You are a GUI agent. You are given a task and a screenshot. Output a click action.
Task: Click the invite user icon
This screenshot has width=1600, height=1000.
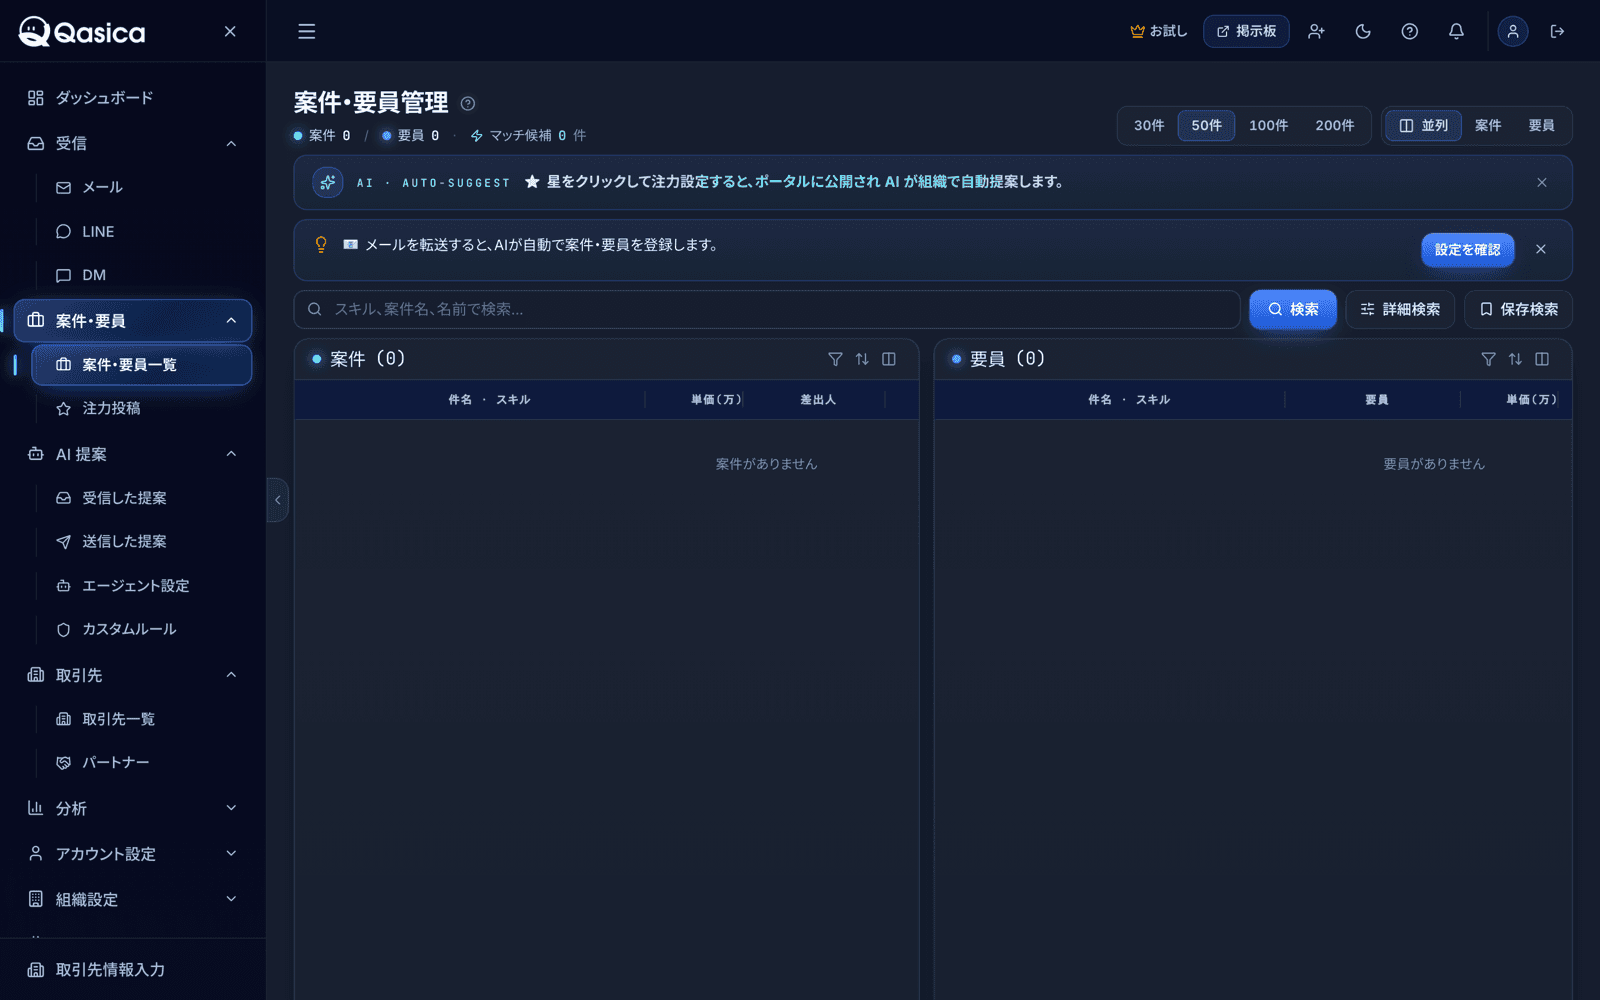[1316, 32]
